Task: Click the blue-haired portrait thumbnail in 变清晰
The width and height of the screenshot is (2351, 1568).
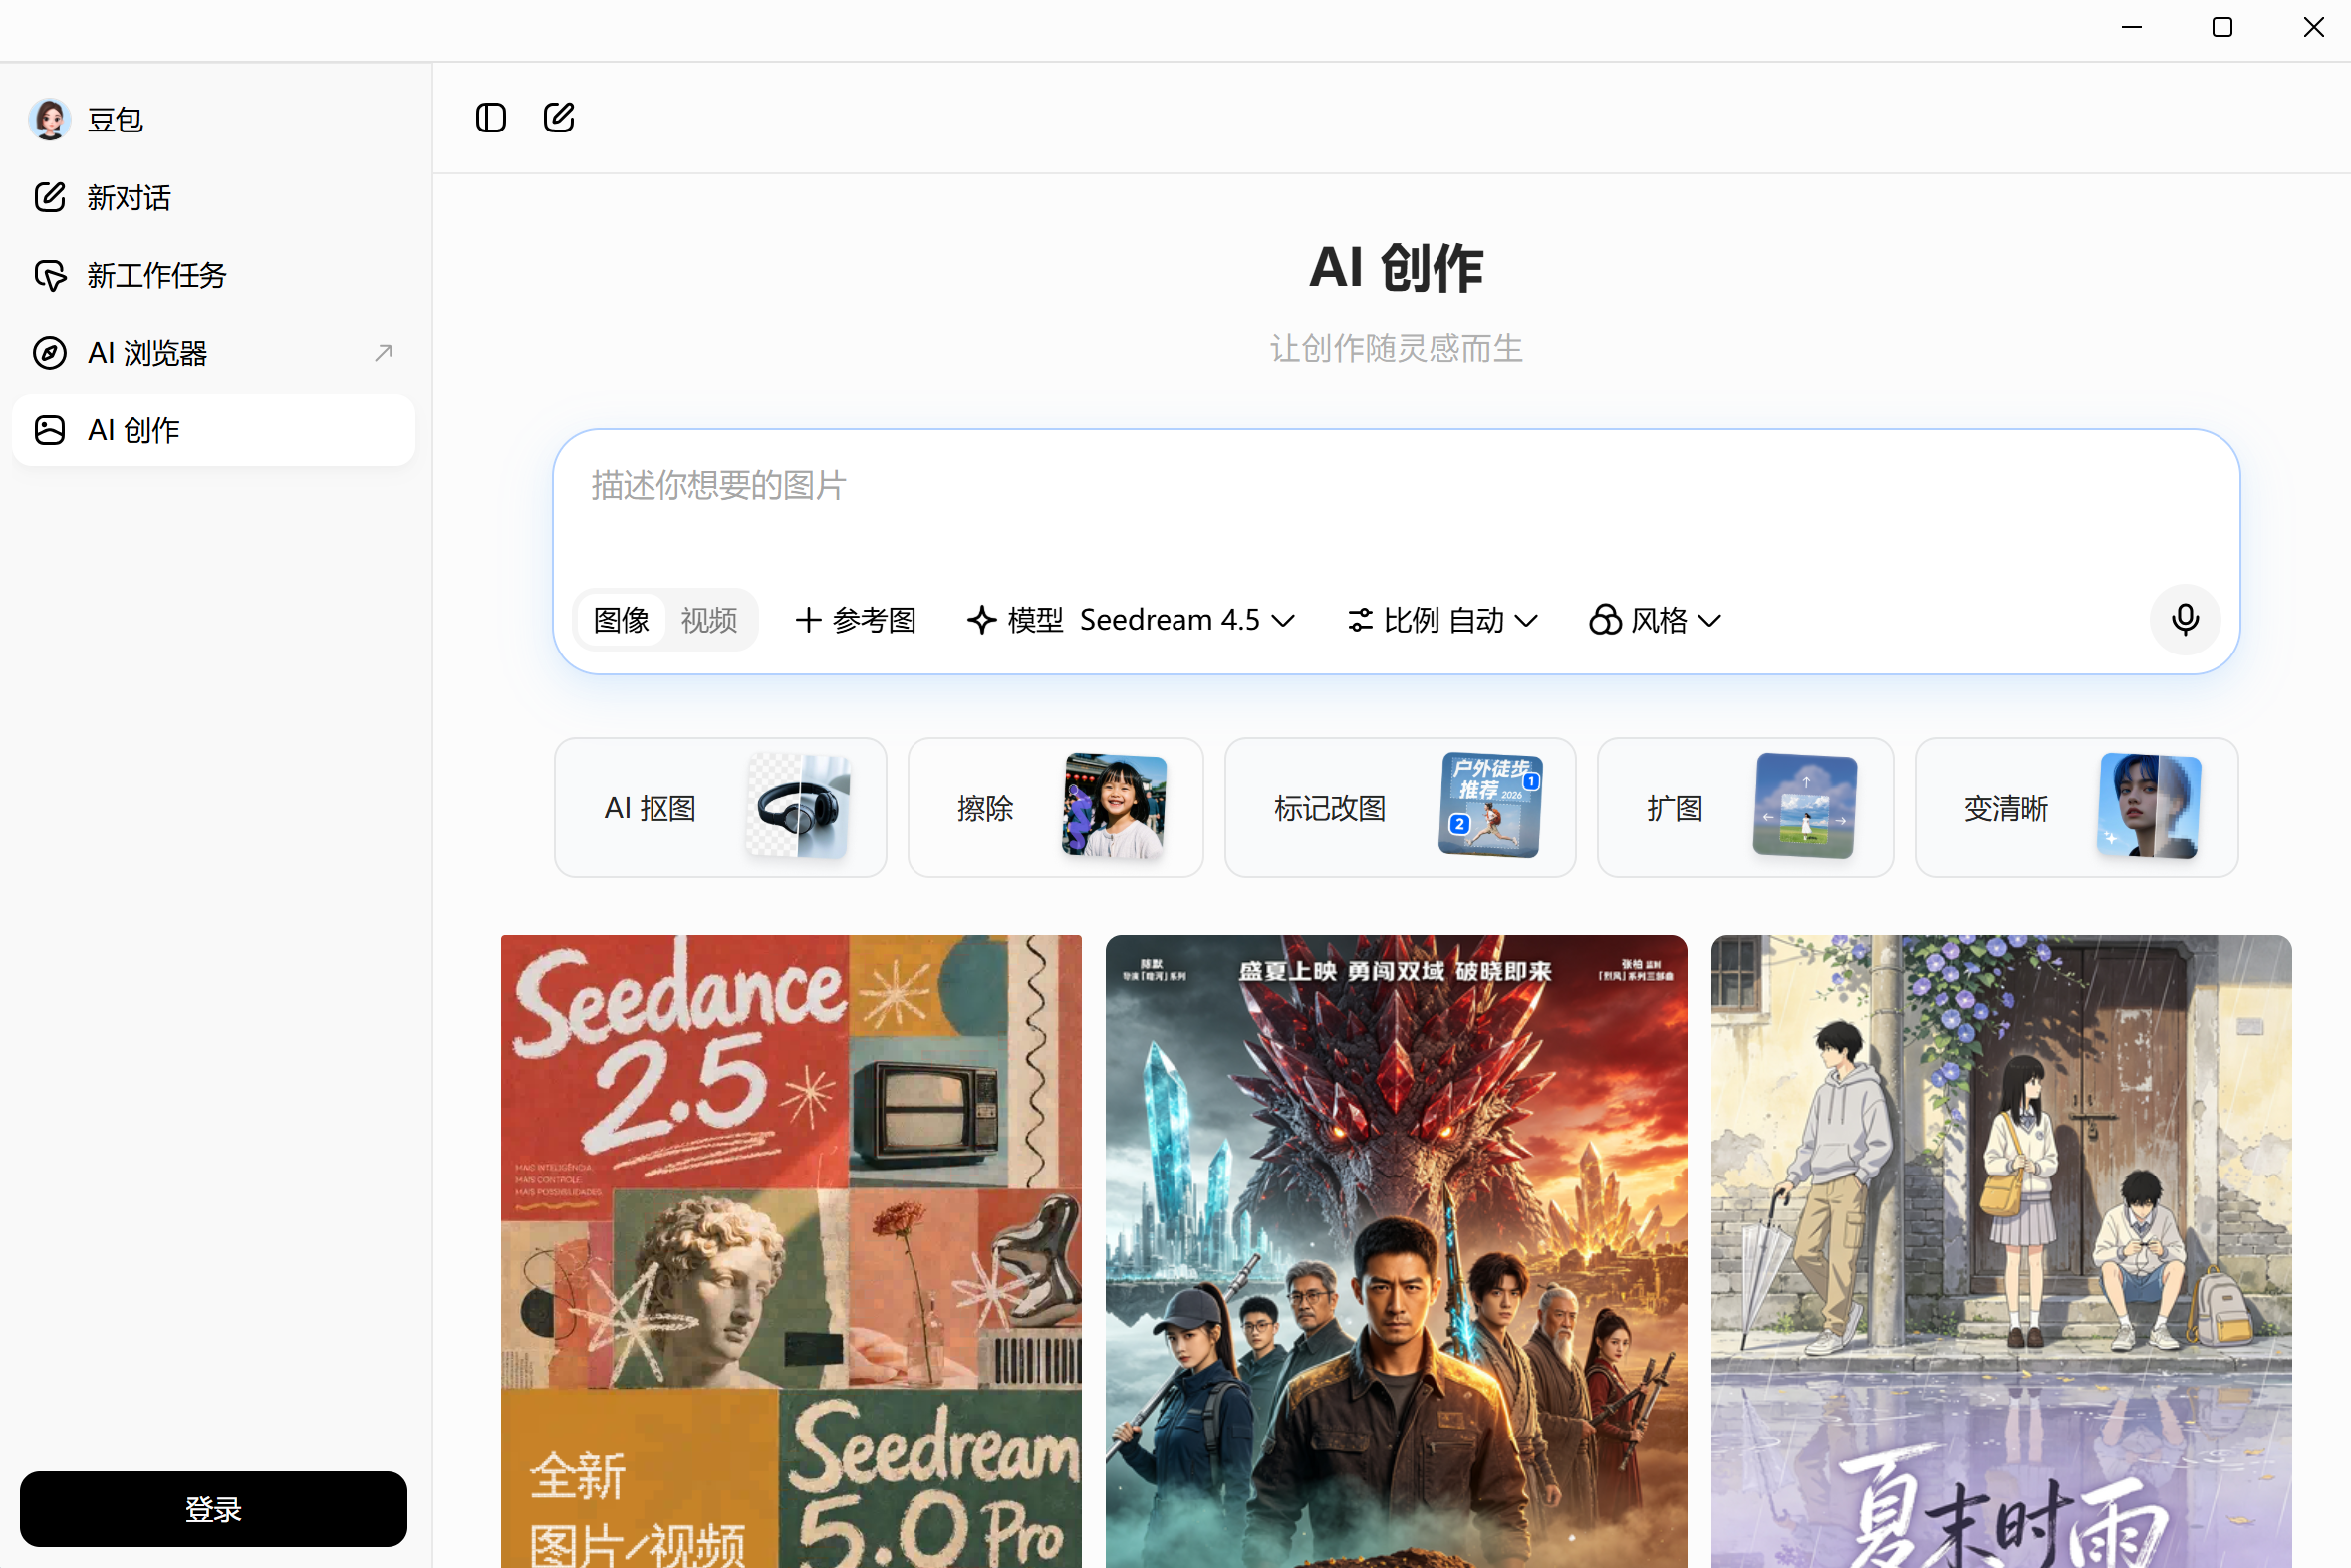Action: pos(2149,806)
